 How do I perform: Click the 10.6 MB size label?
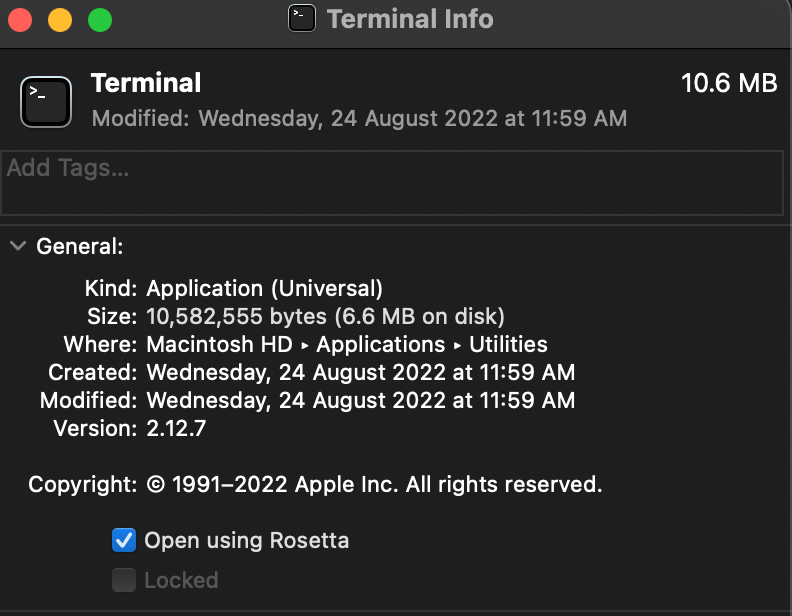(x=729, y=83)
